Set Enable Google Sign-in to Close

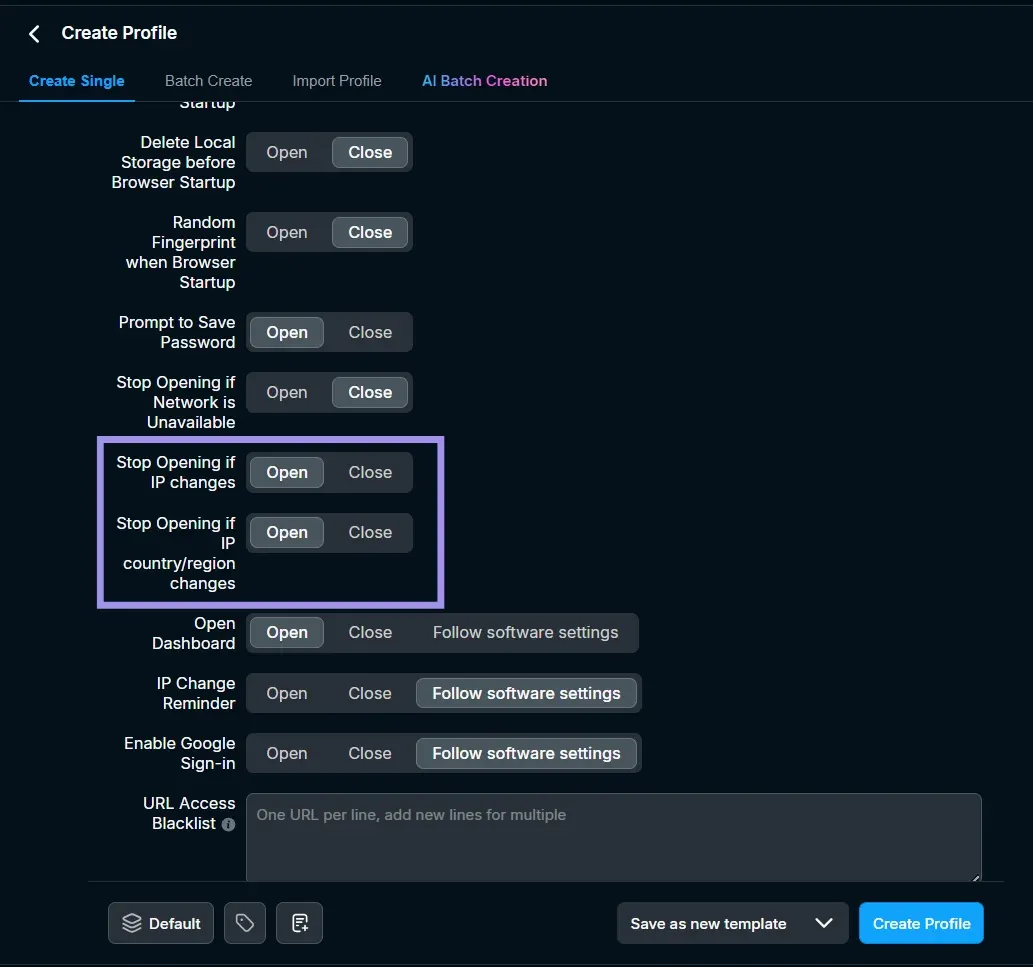coord(370,753)
